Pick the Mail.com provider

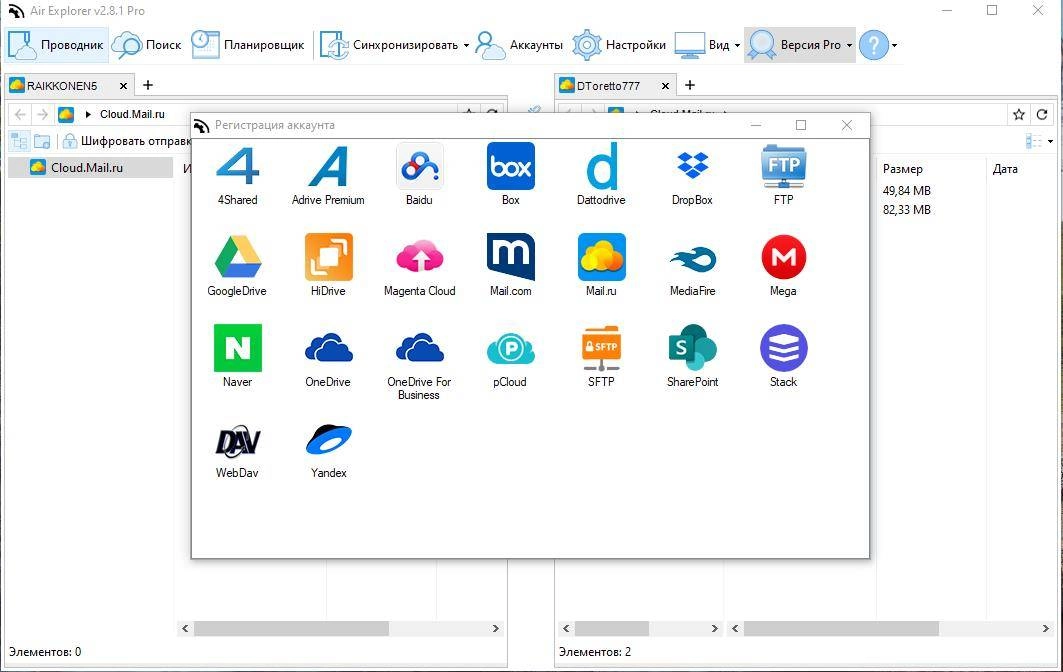(x=510, y=265)
